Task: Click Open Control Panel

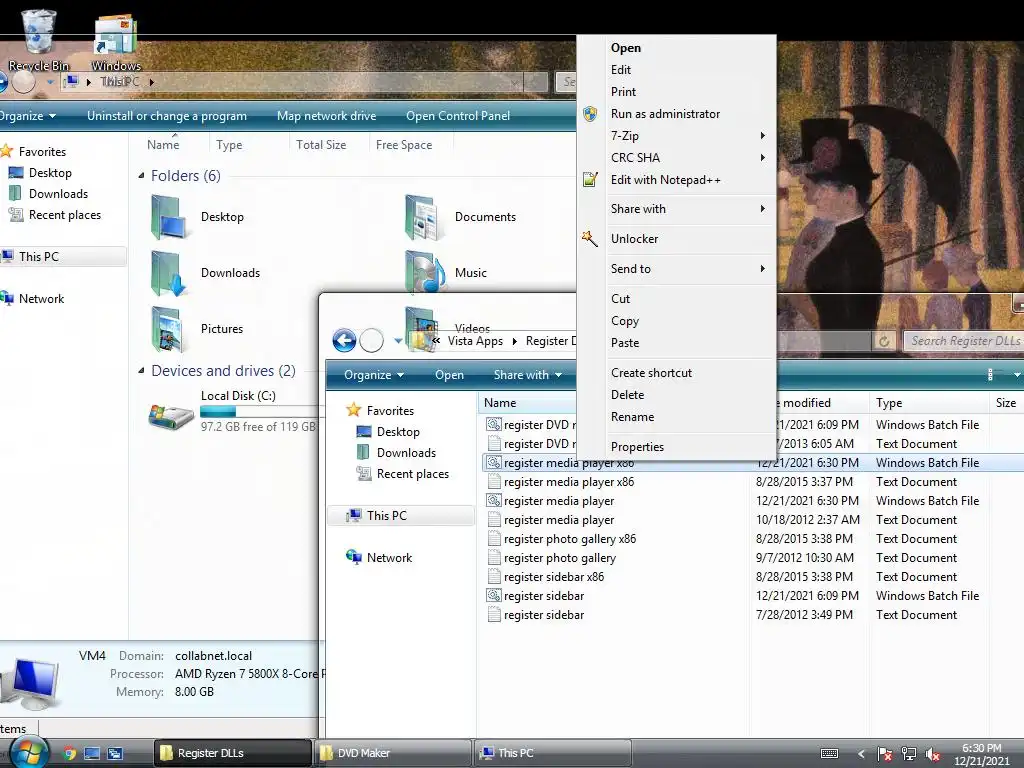Action: click(x=458, y=116)
